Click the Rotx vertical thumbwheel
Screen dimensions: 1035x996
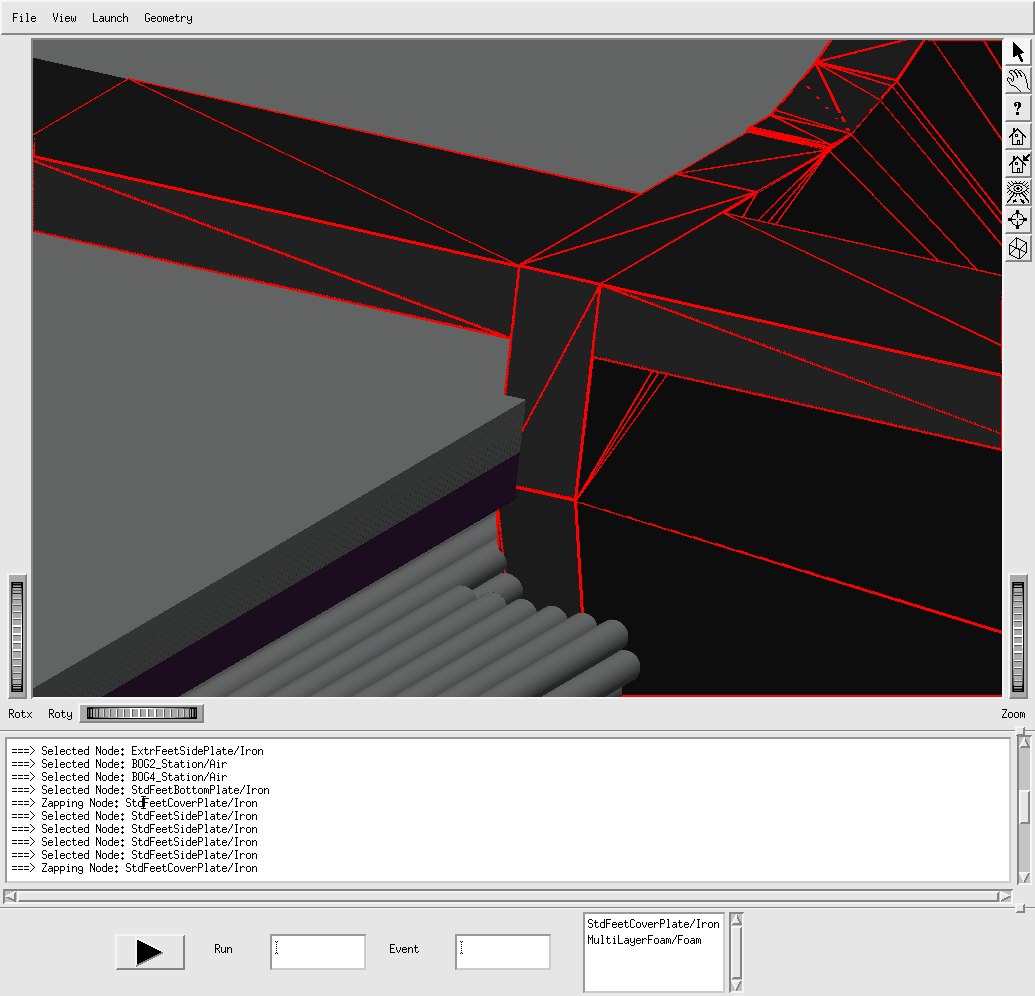pos(17,636)
